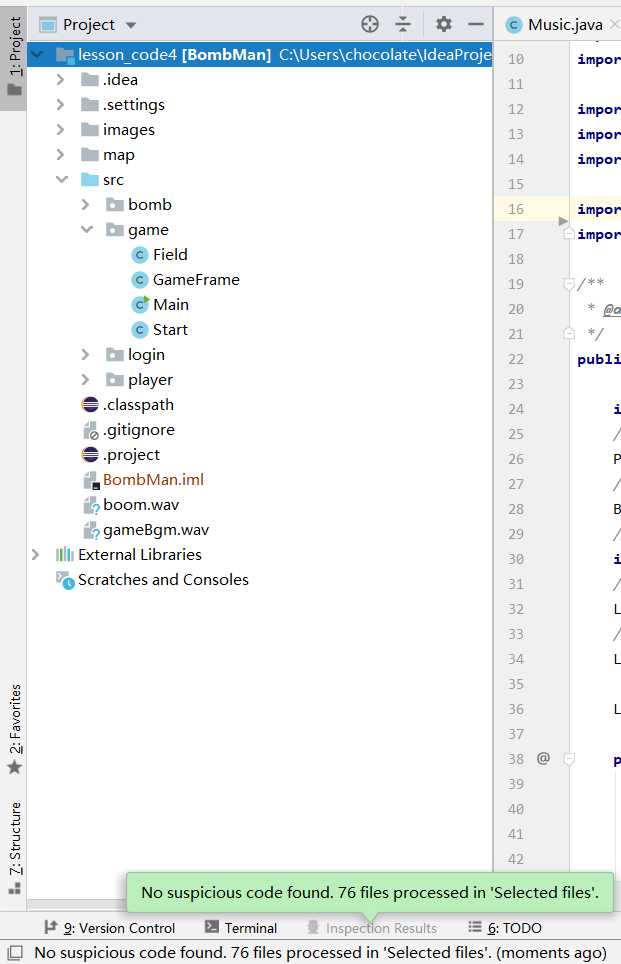
Task: Collapse all nodes in Project panel
Action: 403,25
